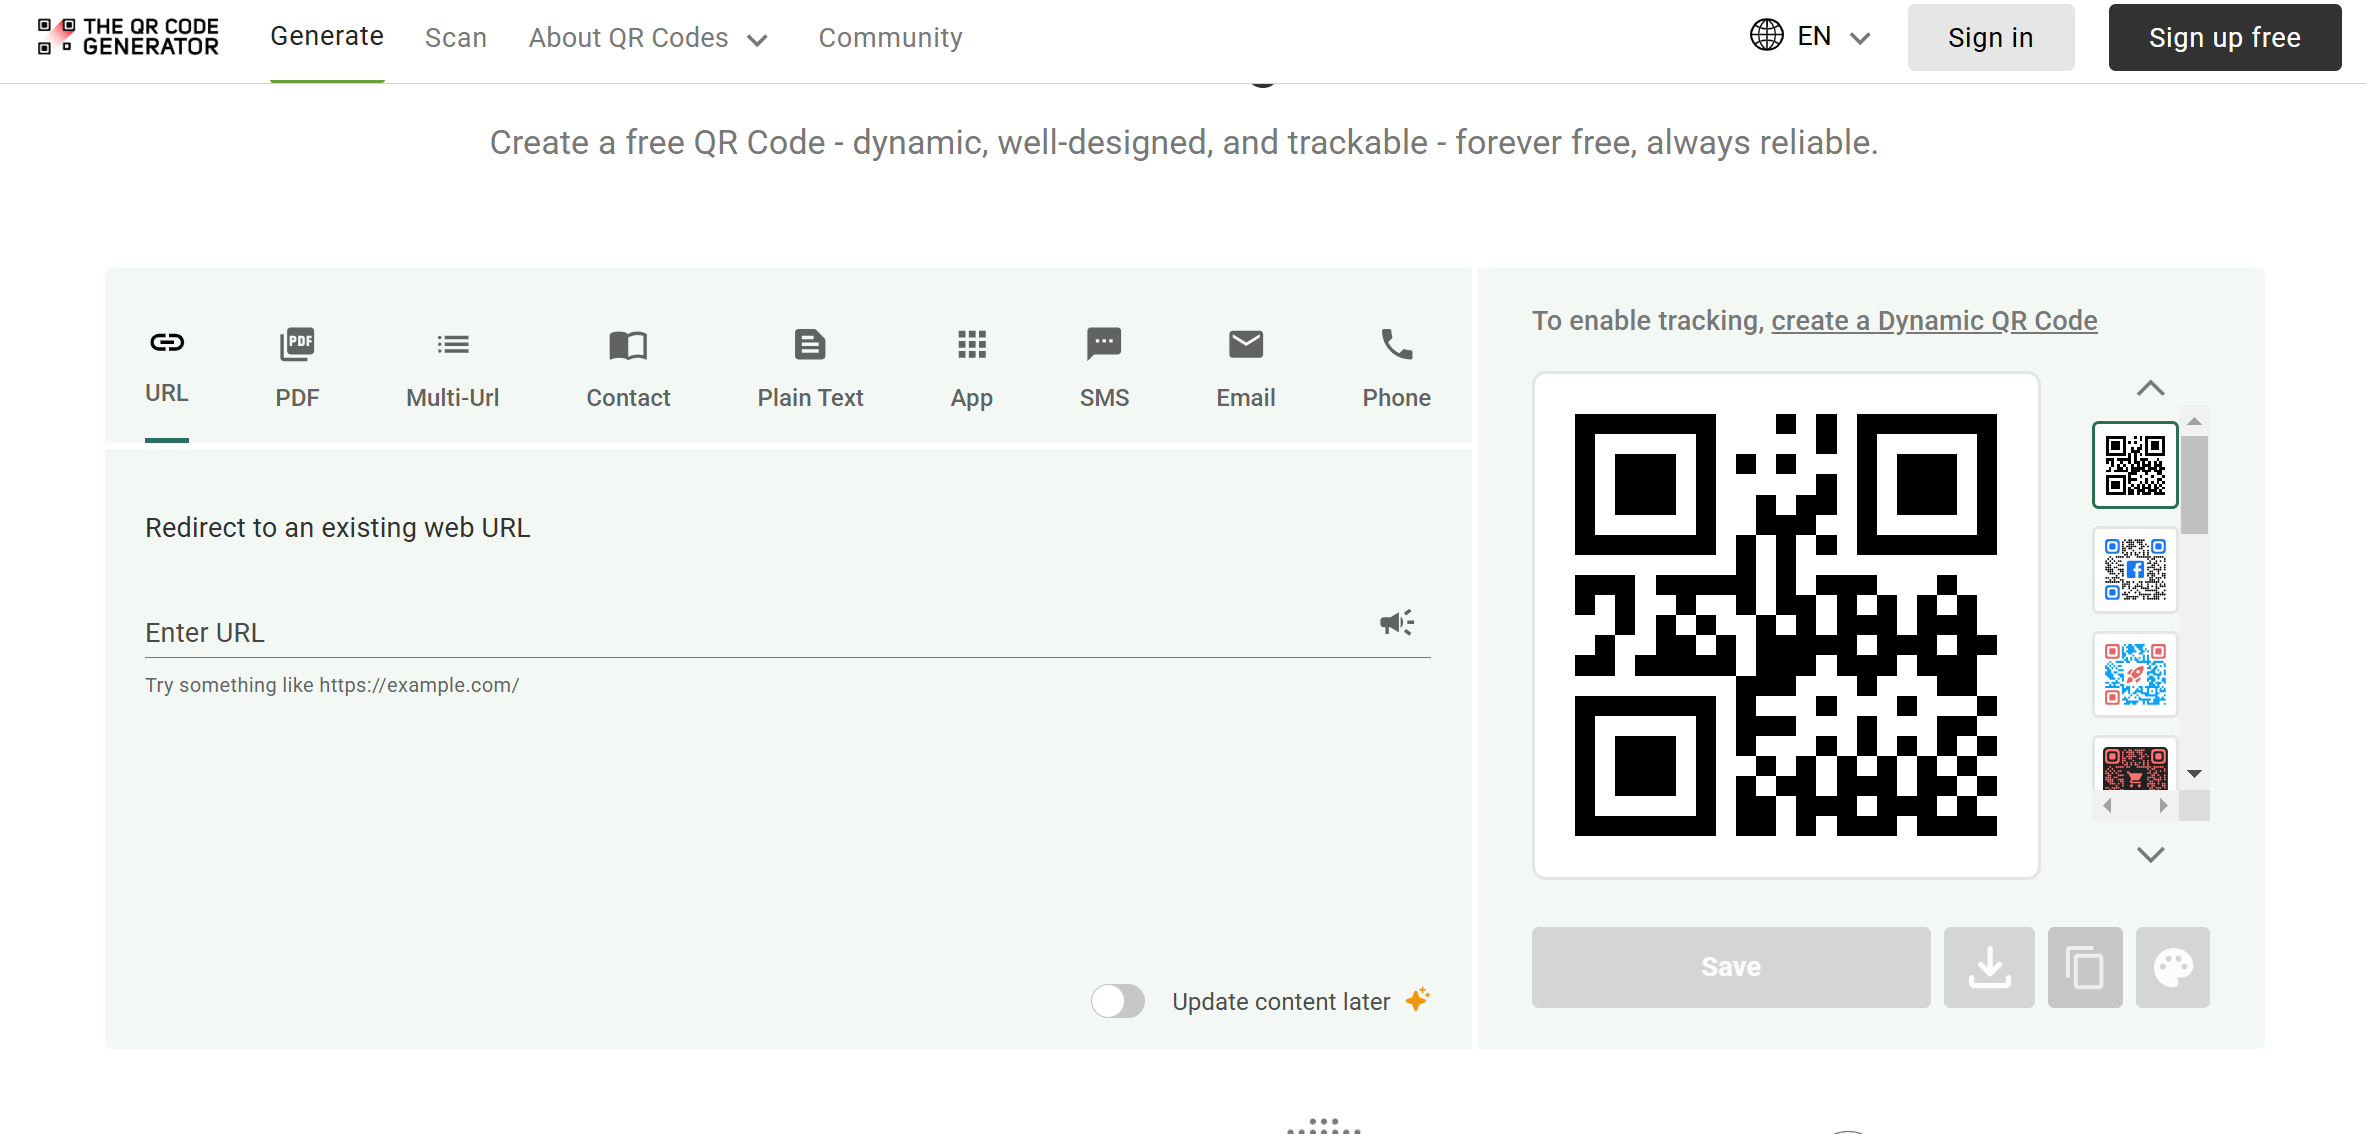
Task: Click the Sign up free button
Action: click(2224, 38)
